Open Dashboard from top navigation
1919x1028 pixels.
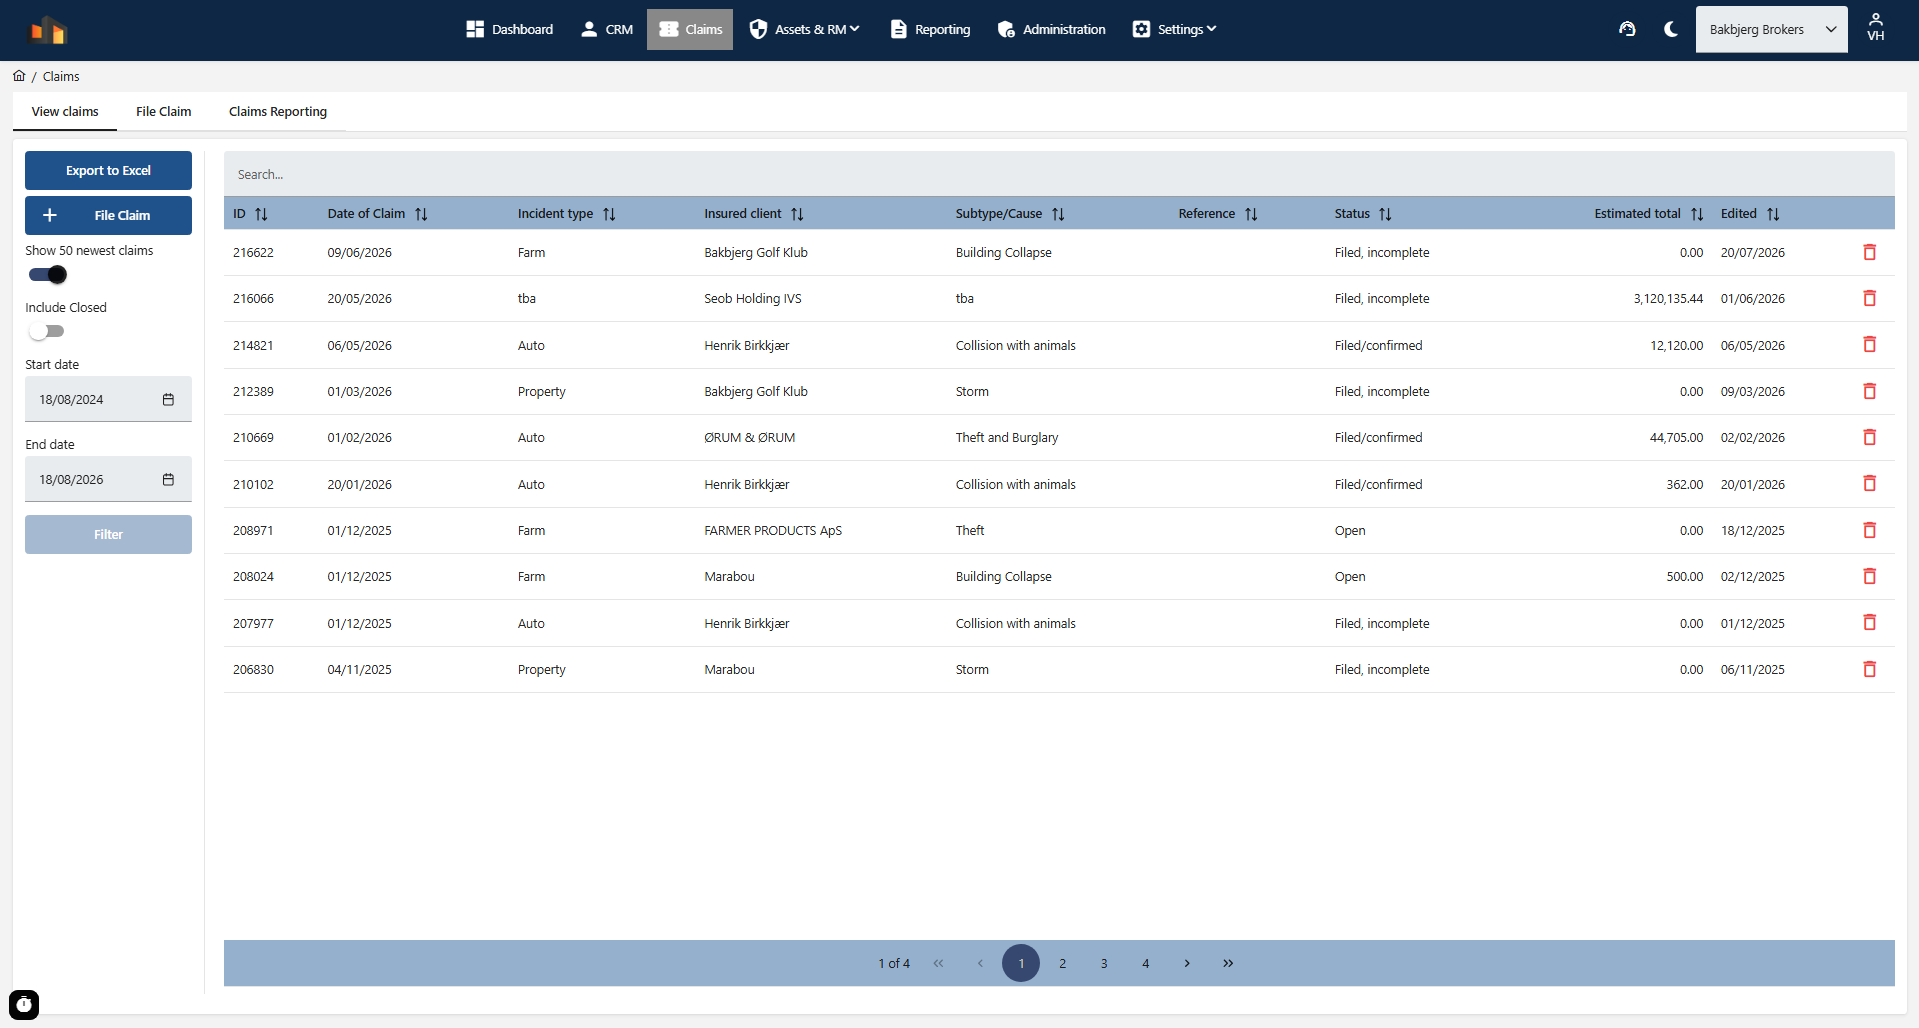tap(509, 29)
